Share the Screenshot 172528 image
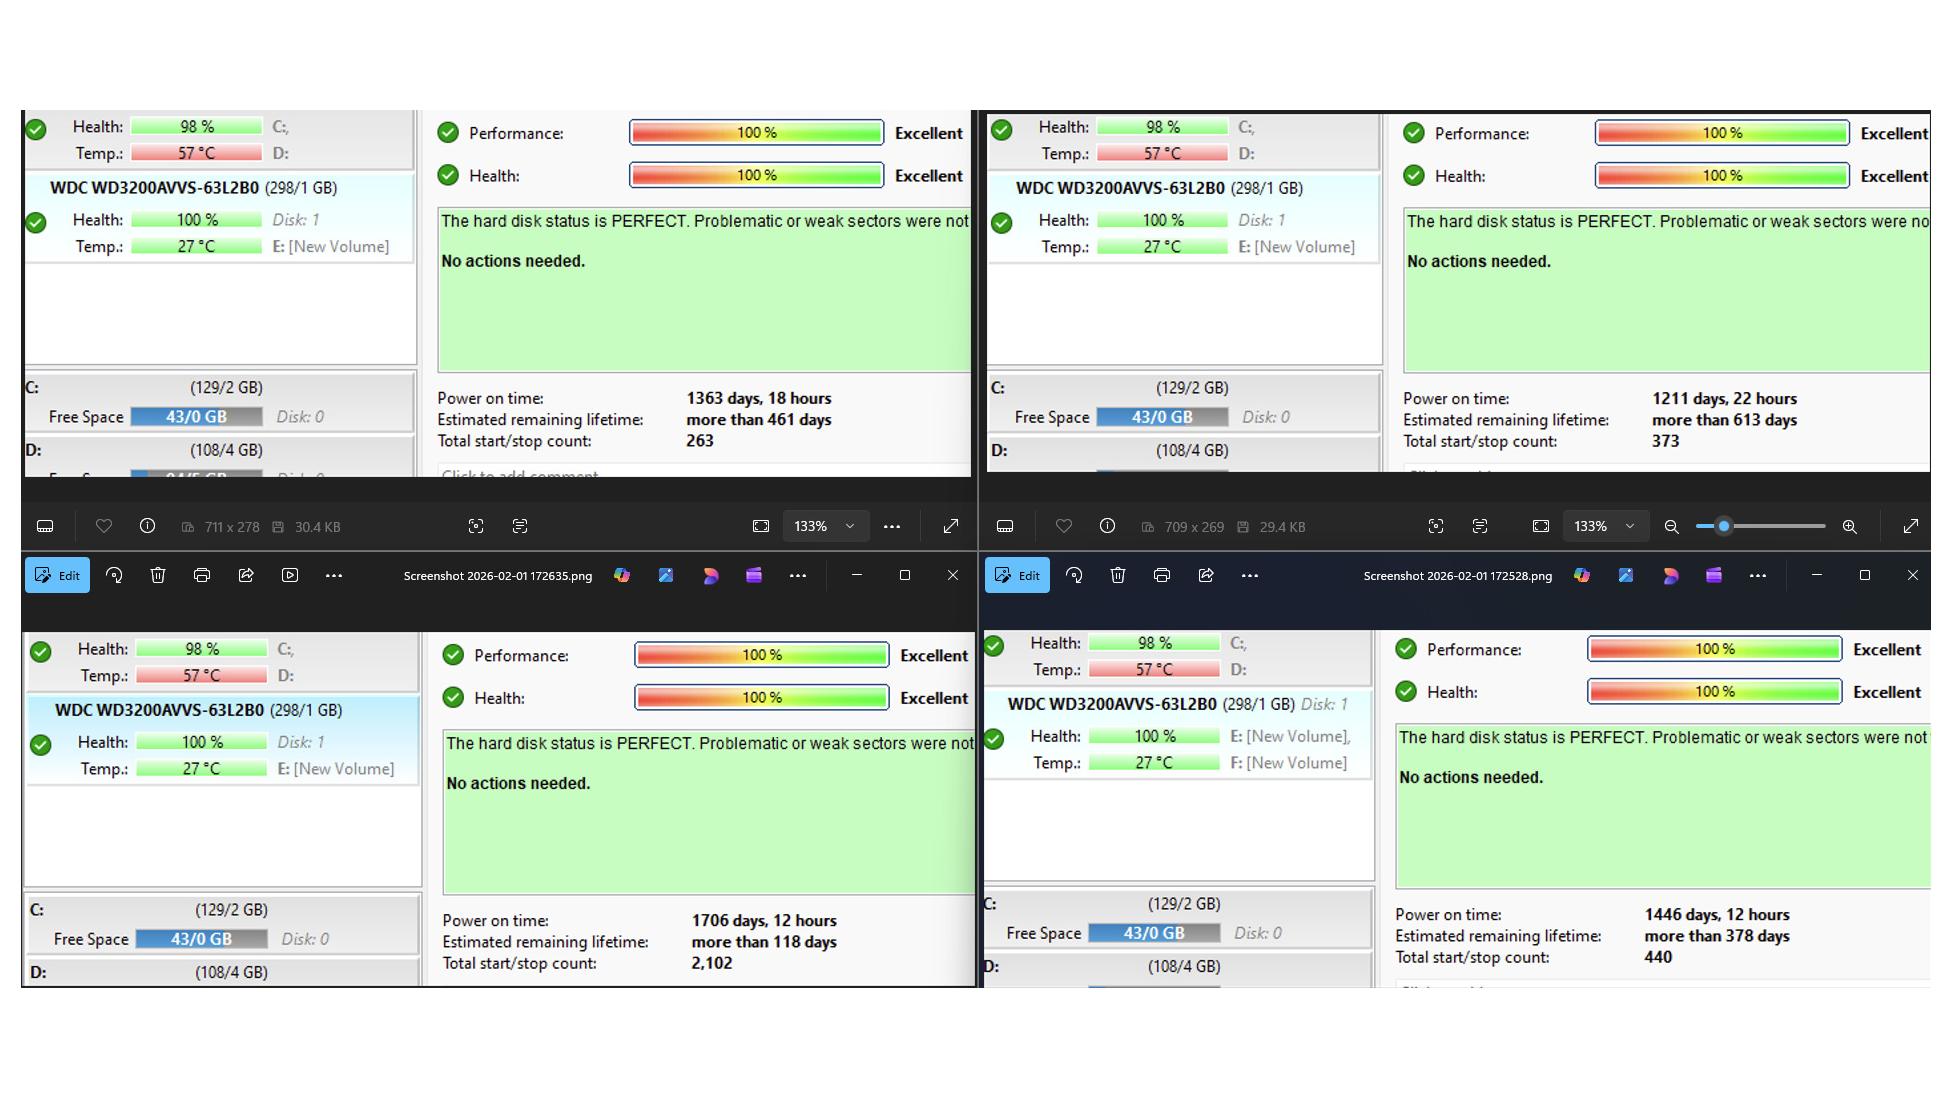Image resolution: width=1952 pixels, height=1098 pixels. 1206,575
